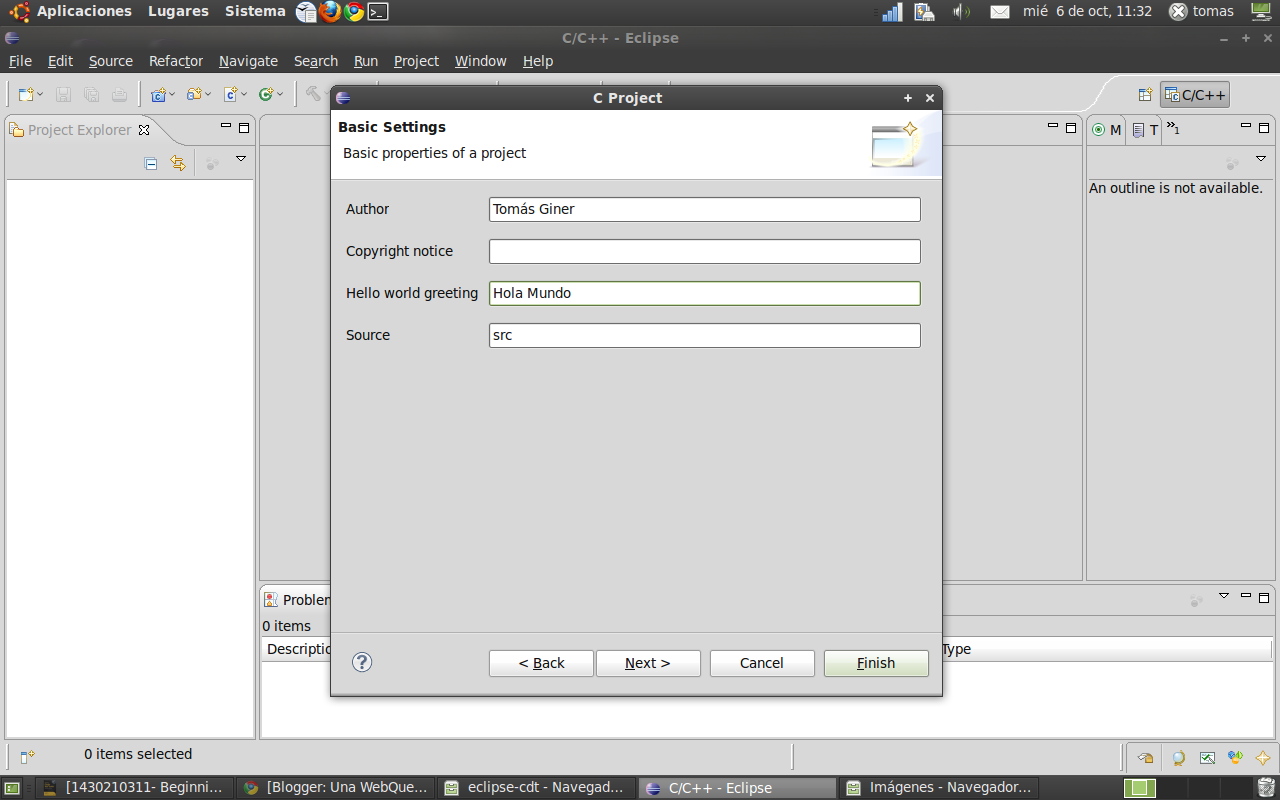
Task: Open the New wizard dropdown arrow
Action: click(x=41, y=93)
